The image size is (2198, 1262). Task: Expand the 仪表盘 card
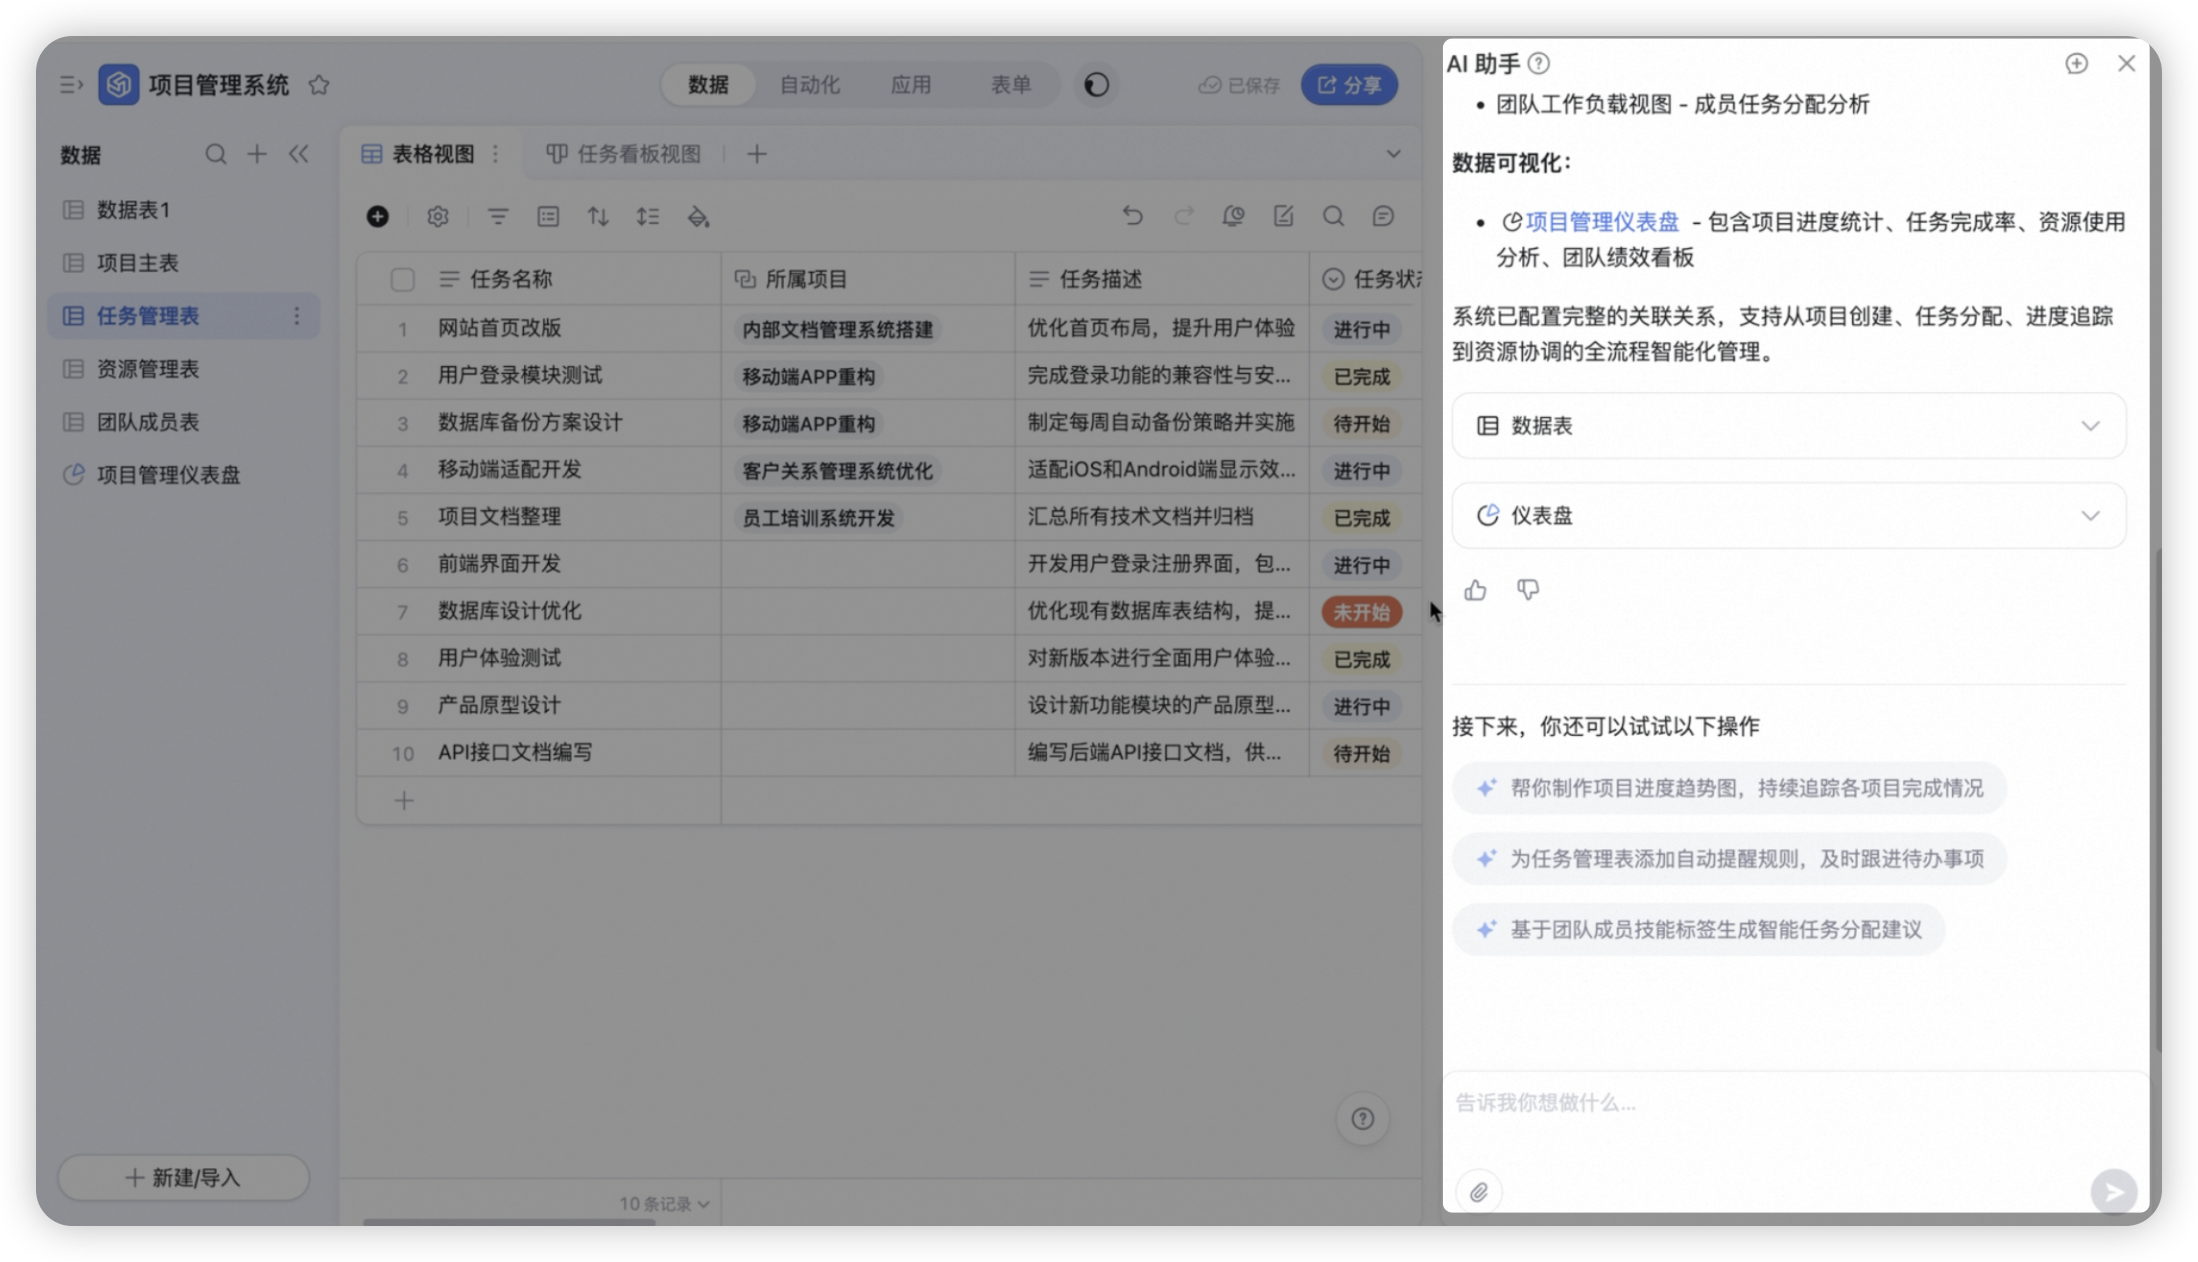coord(1788,516)
